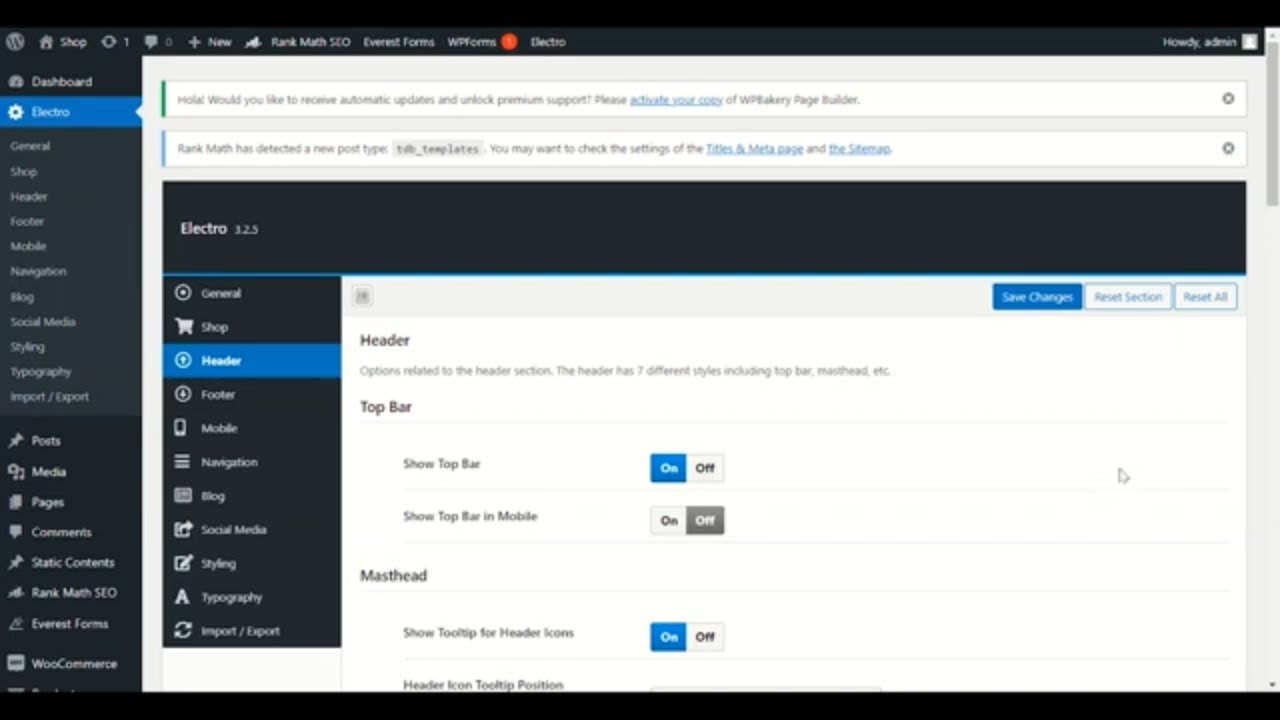
Task: Click the Footer down-arrow icon in panel
Action: [183, 394]
